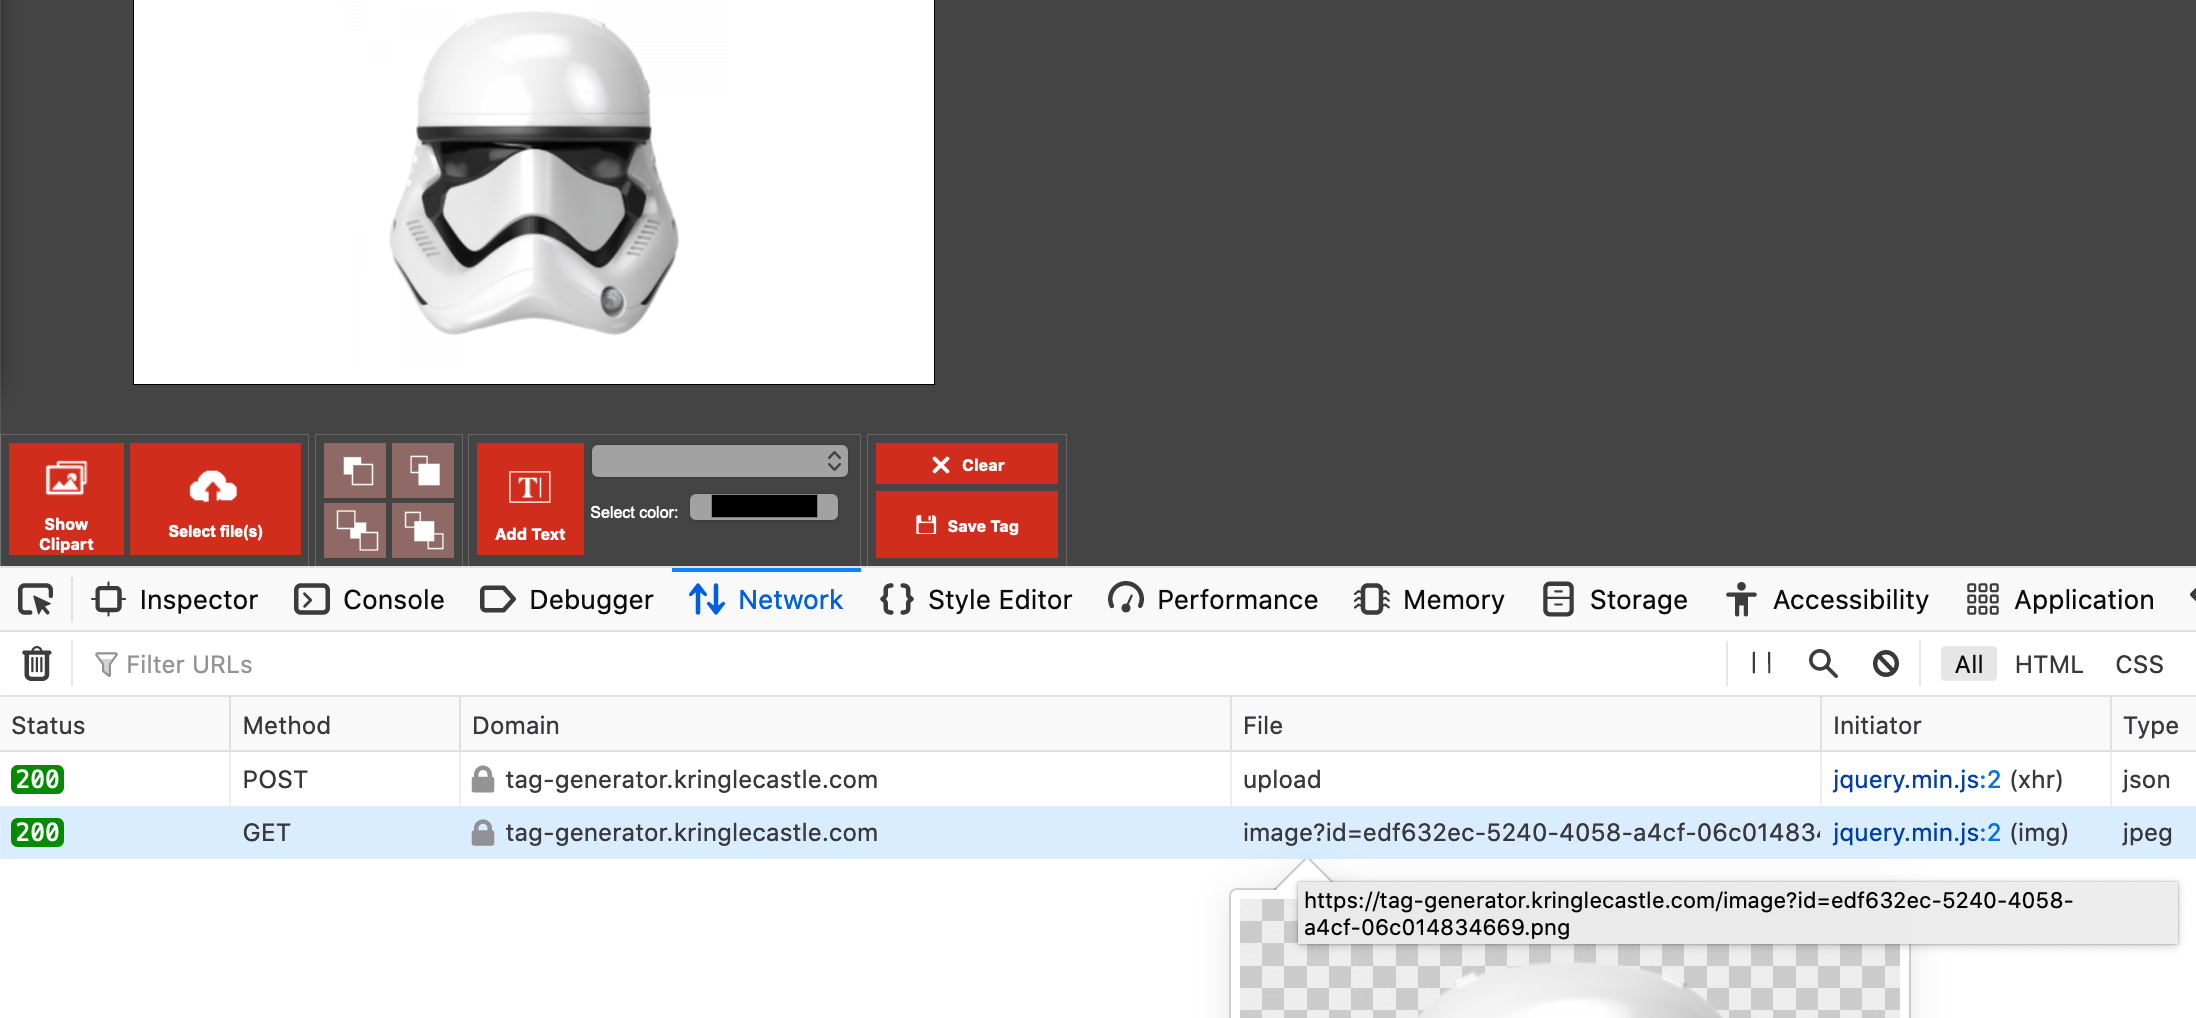The height and width of the screenshot is (1018, 2196).
Task: Sort requests by the Type column
Action: pos(2149,724)
